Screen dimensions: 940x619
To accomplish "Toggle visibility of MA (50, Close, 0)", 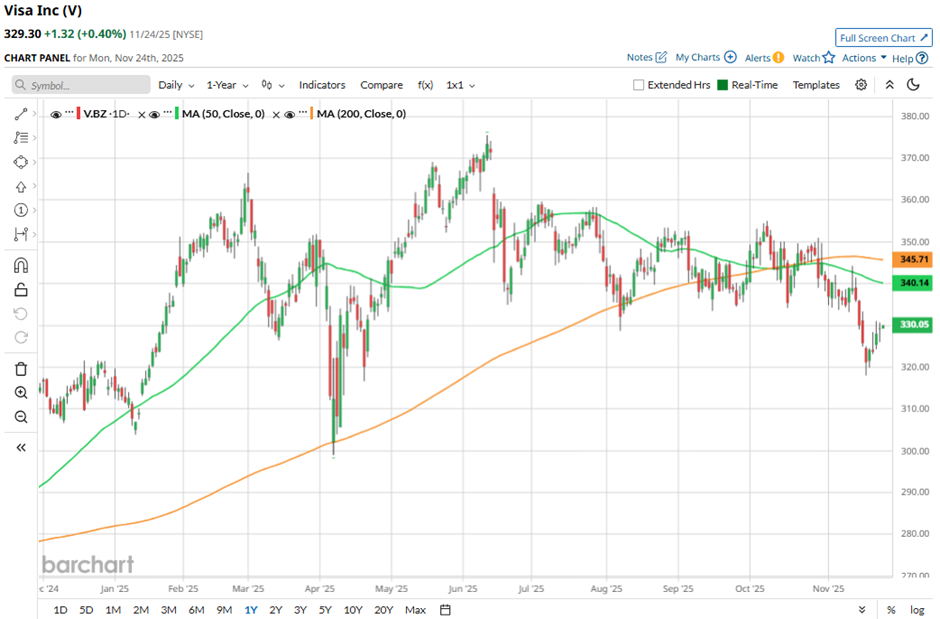I will tap(154, 114).
